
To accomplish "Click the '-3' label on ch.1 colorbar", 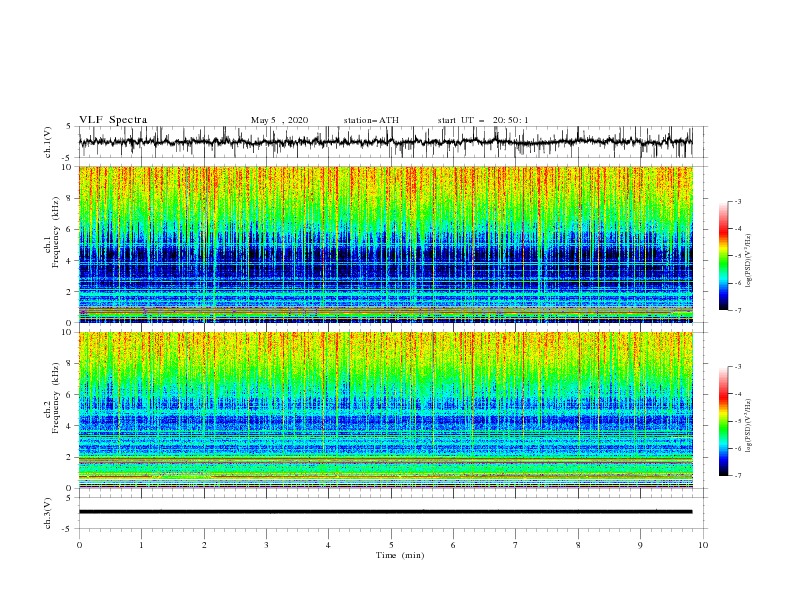I will [738, 201].
